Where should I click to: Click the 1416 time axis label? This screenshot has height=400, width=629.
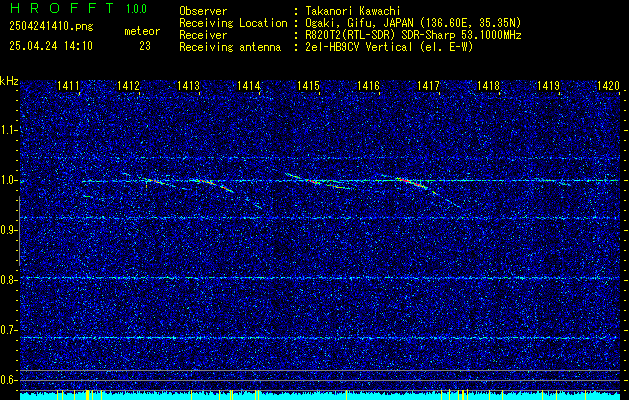pos(368,86)
